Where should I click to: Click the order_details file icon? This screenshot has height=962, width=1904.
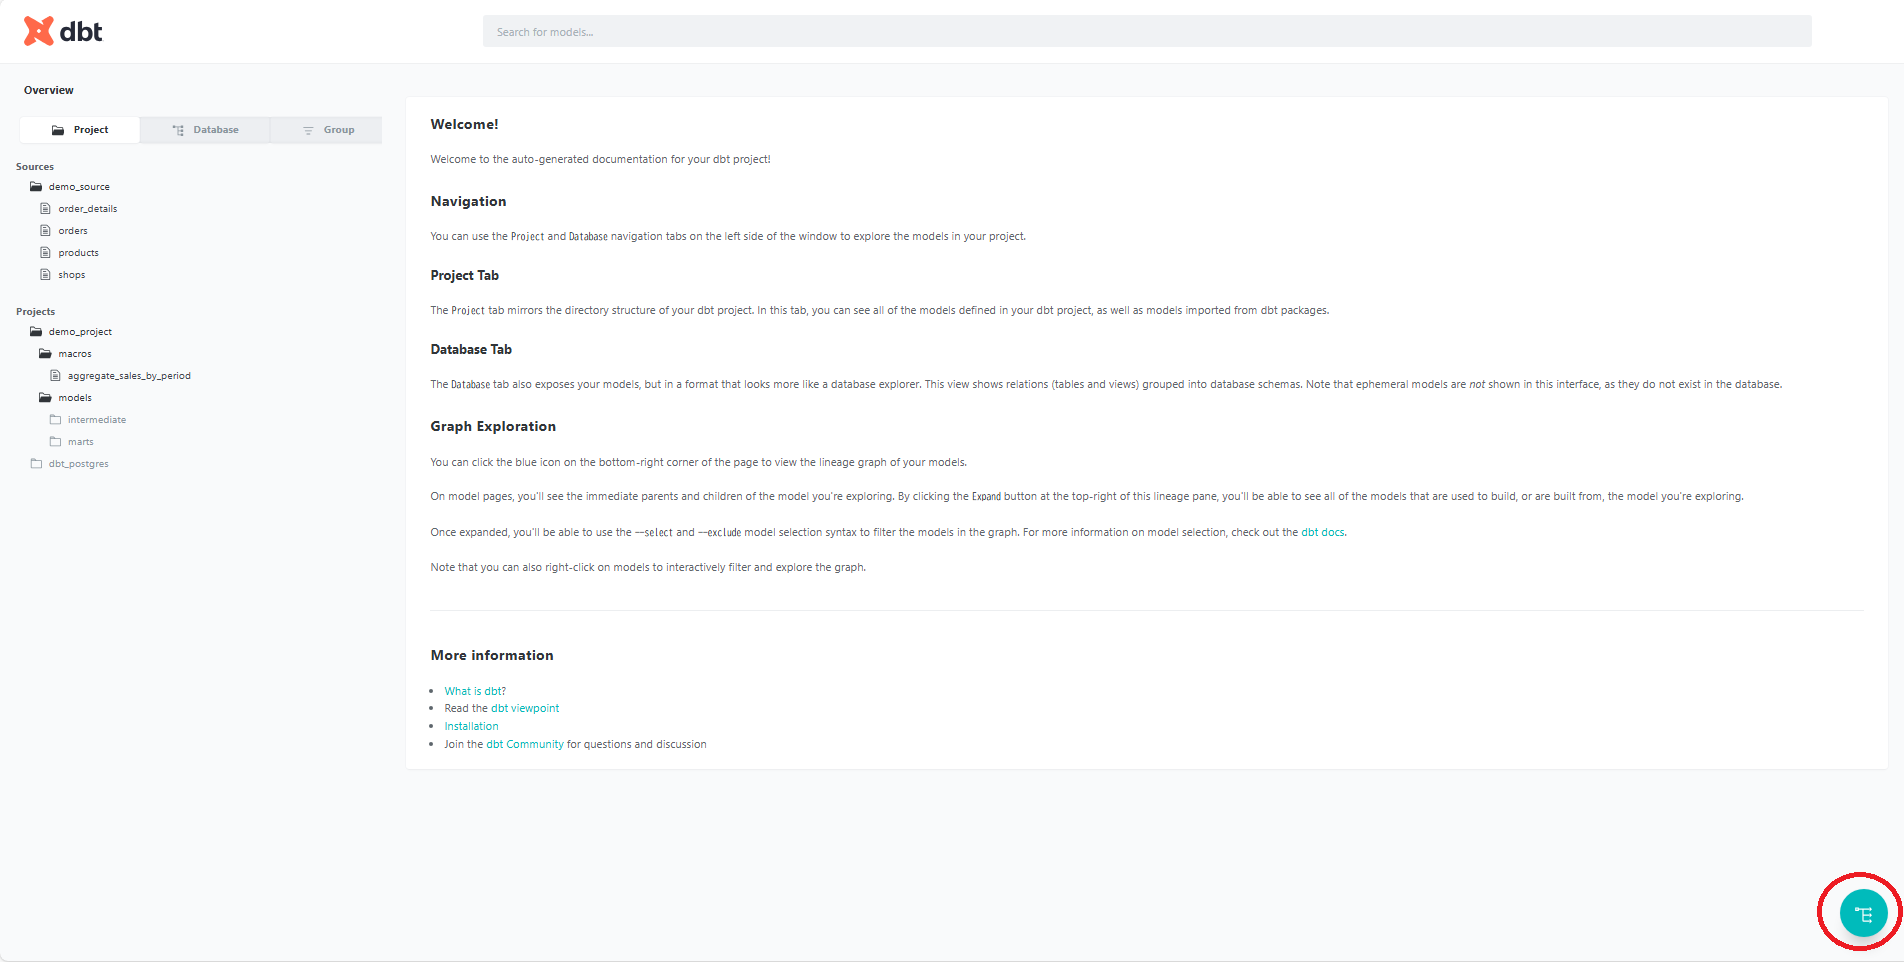45,209
